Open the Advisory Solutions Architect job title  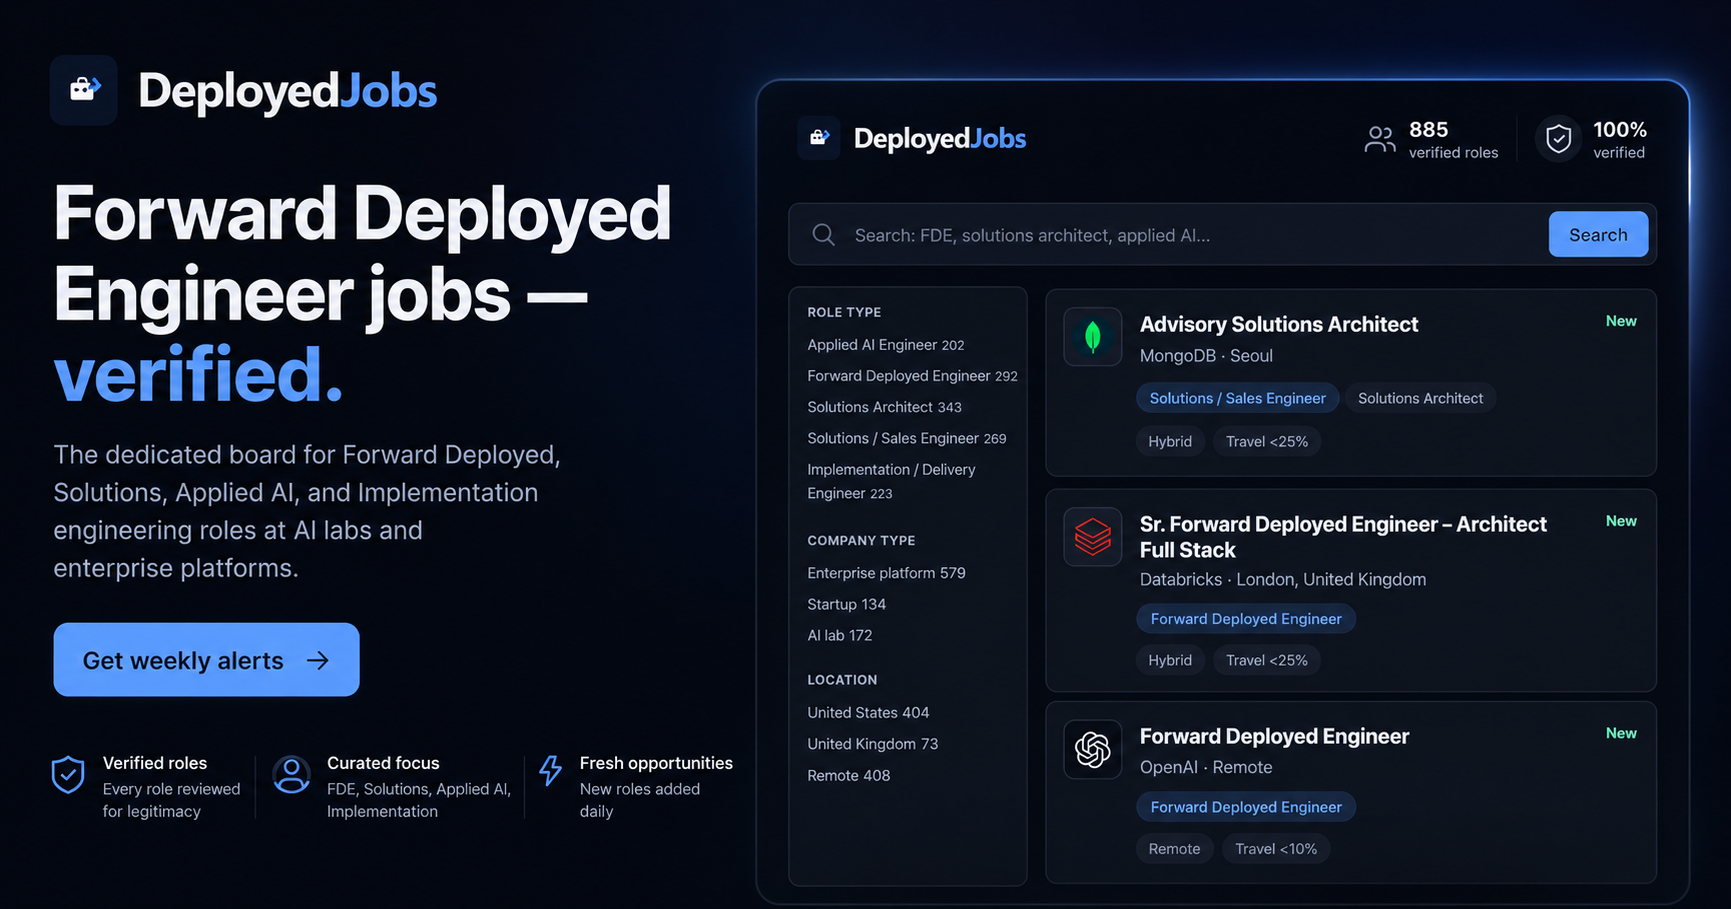click(1279, 324)
